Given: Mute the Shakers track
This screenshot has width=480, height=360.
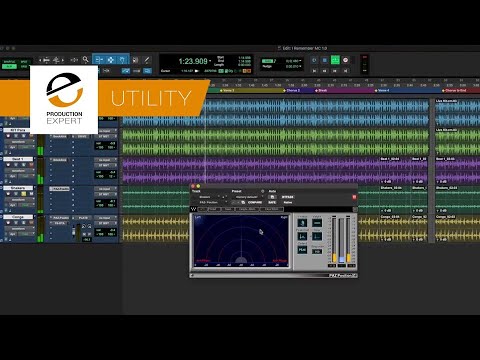Looking at the screenshot, I should click(x=31, y=194).
